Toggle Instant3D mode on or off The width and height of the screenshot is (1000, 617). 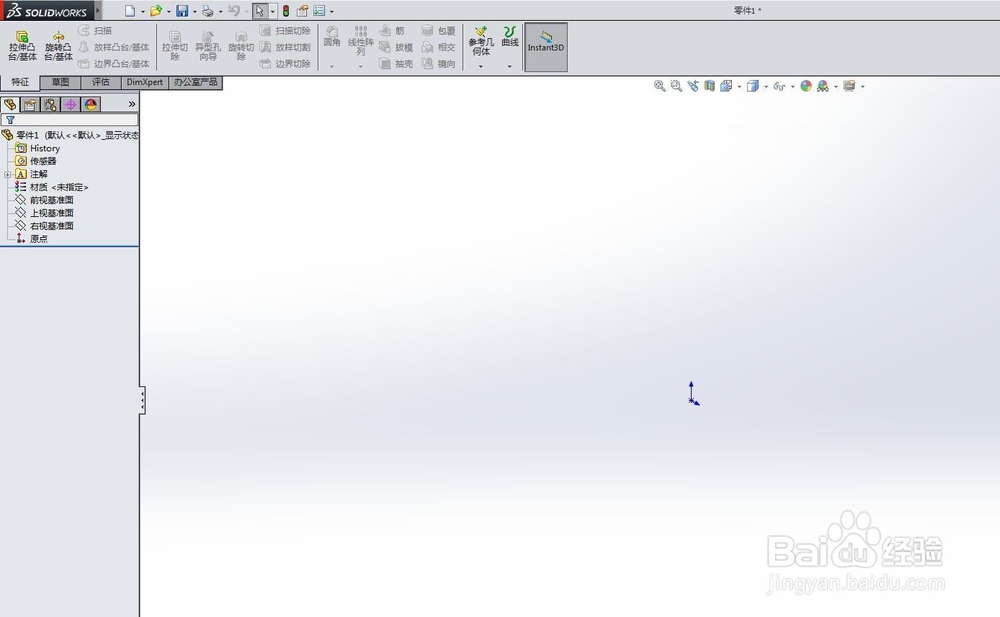click(x=546, y=45)
